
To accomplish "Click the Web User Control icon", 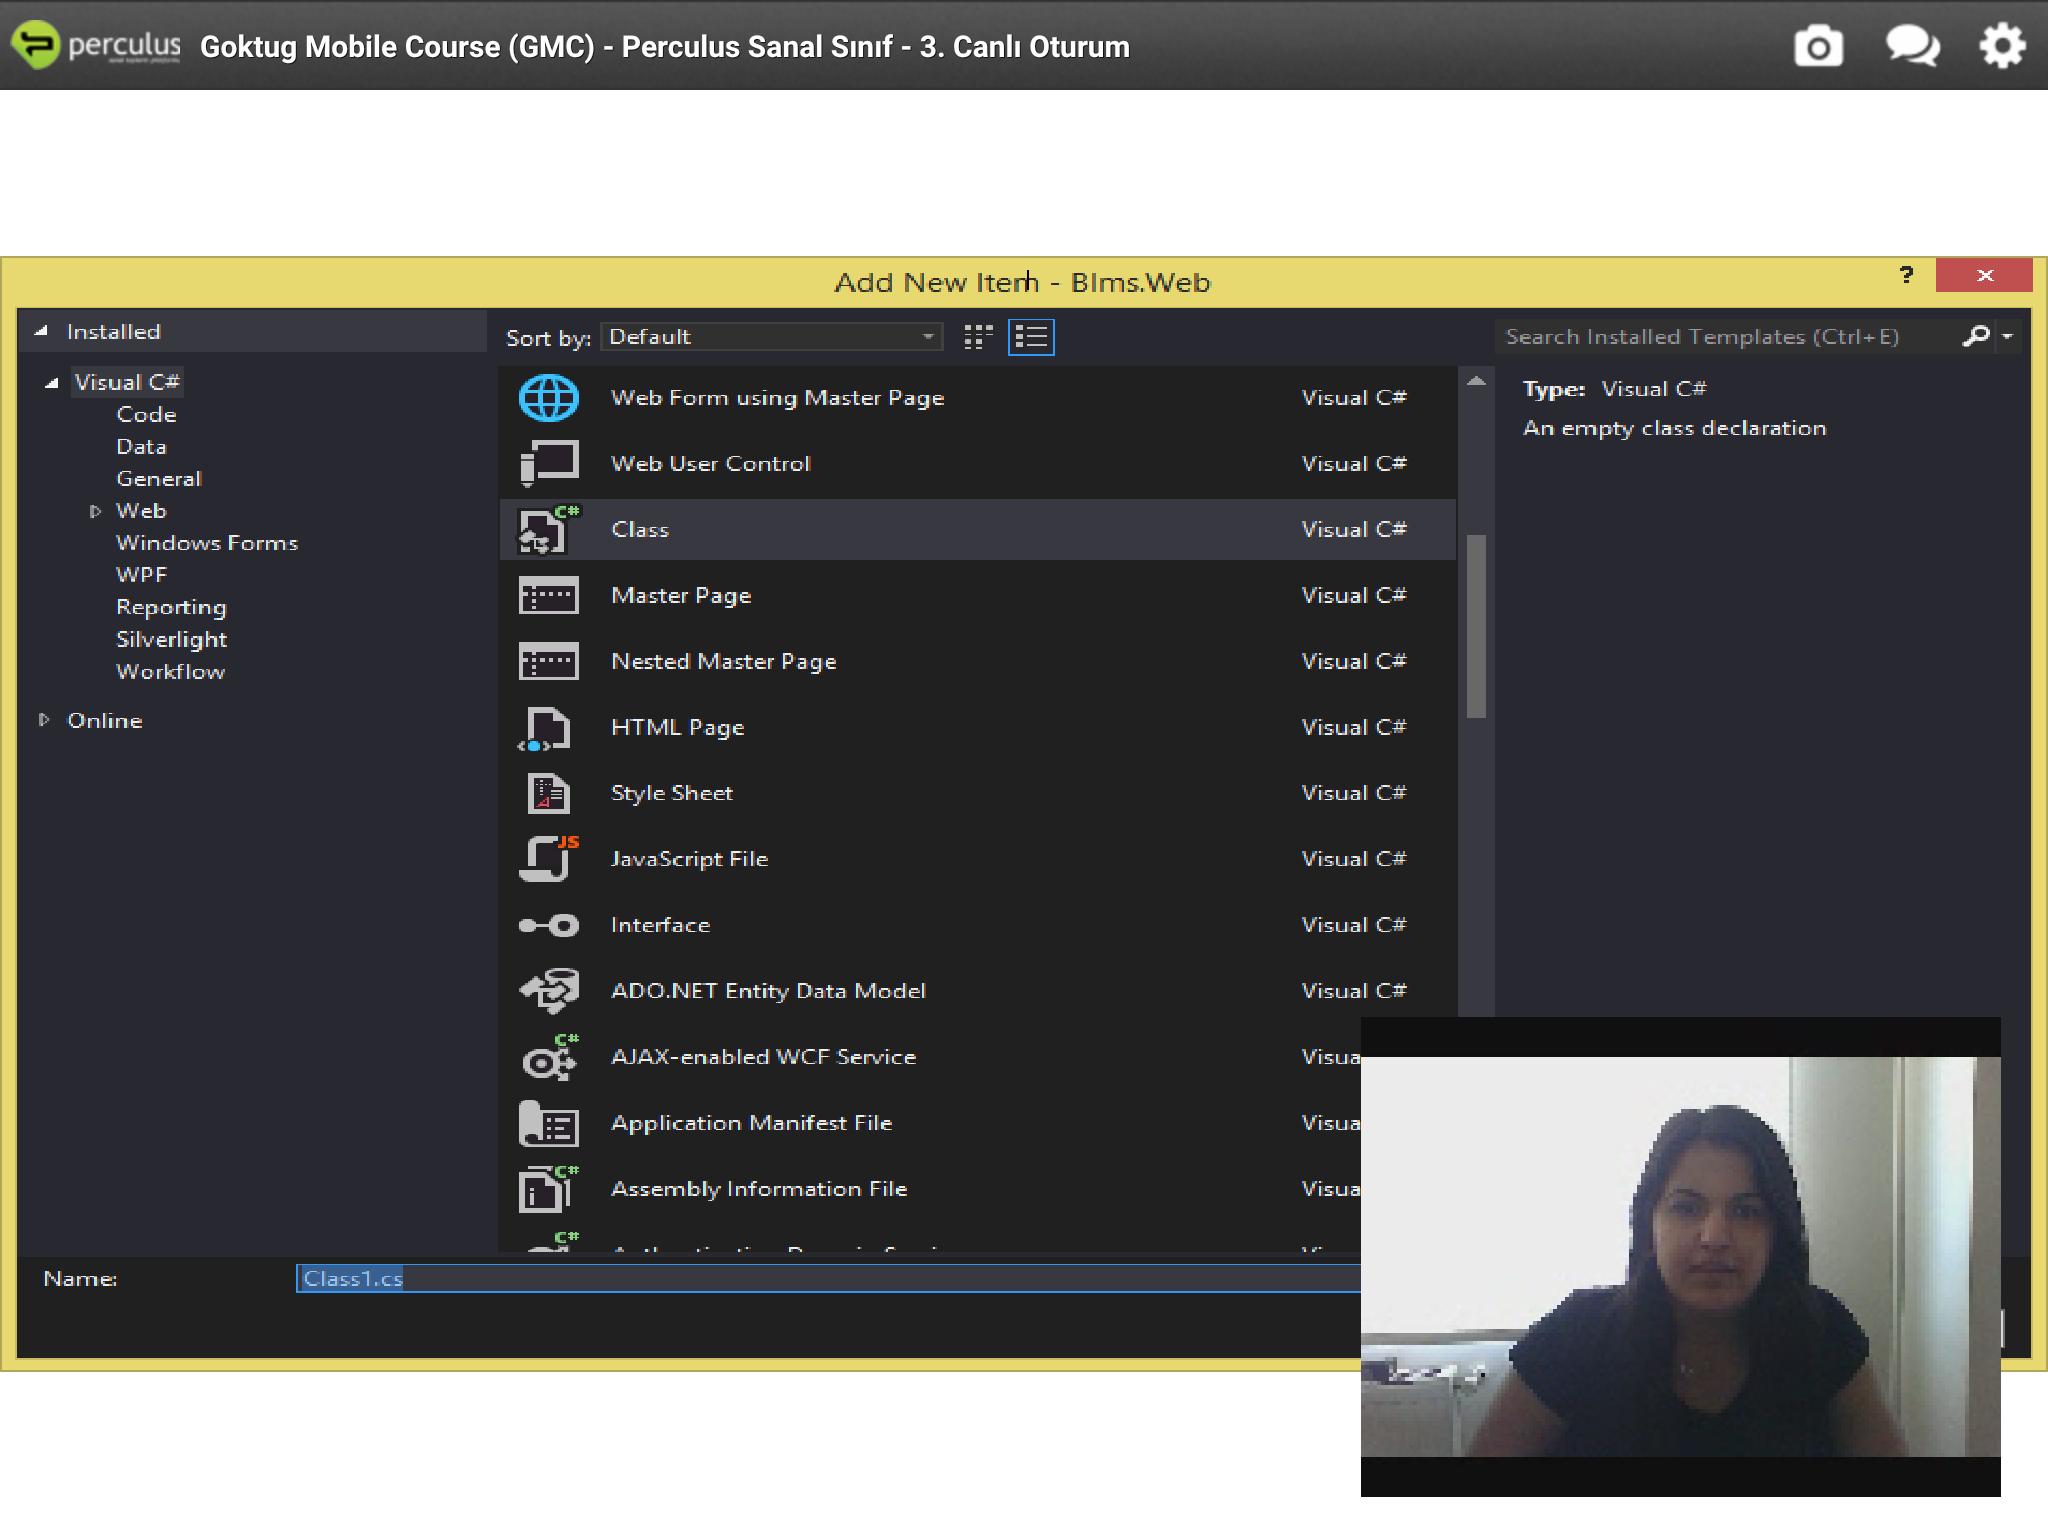I will tap(548, 464).
